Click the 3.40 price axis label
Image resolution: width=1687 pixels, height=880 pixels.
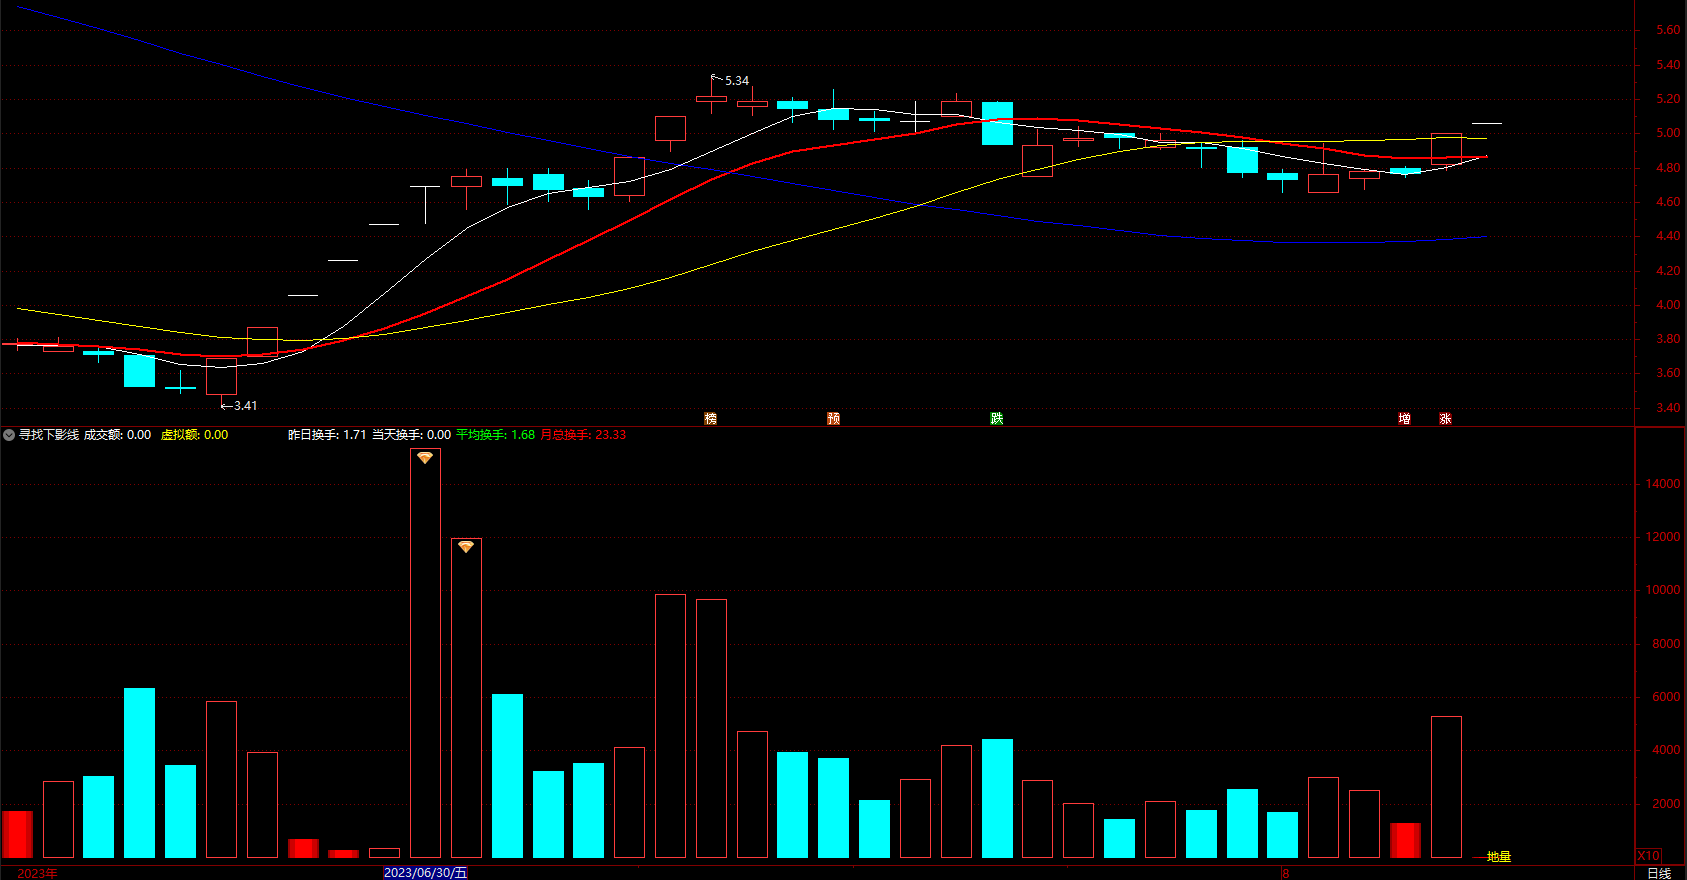[1668, 408]
